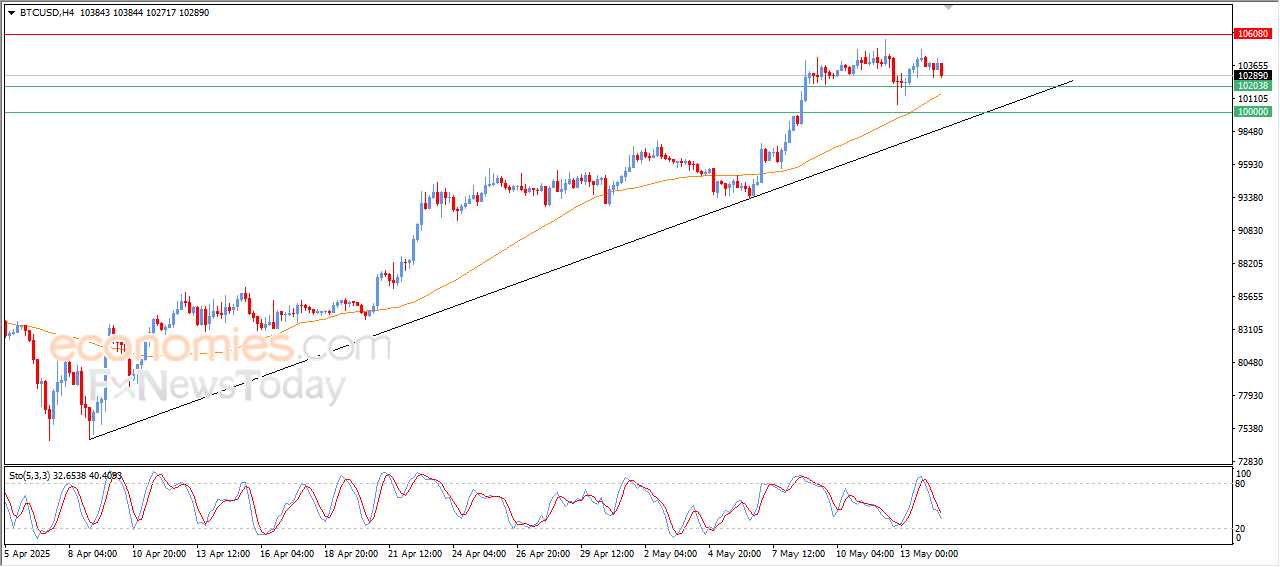
Task: Click the Sto(5,3,3) indicator label
Action: click(65, 476)
